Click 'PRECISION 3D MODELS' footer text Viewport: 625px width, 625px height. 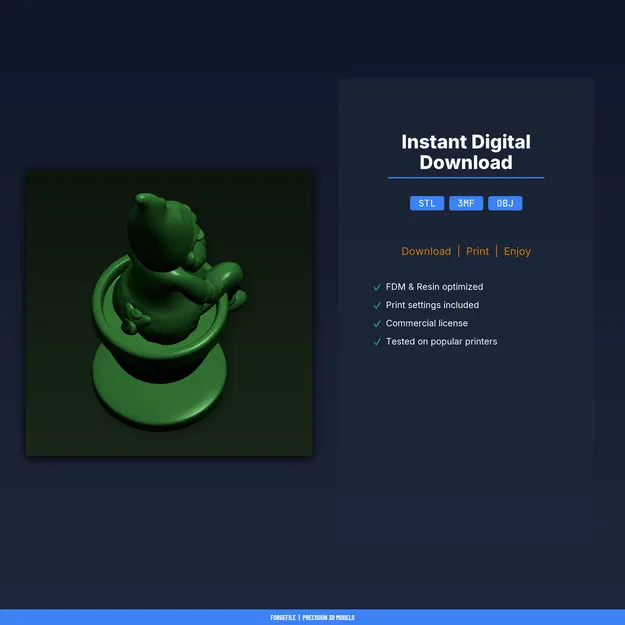tap(328, 617)
